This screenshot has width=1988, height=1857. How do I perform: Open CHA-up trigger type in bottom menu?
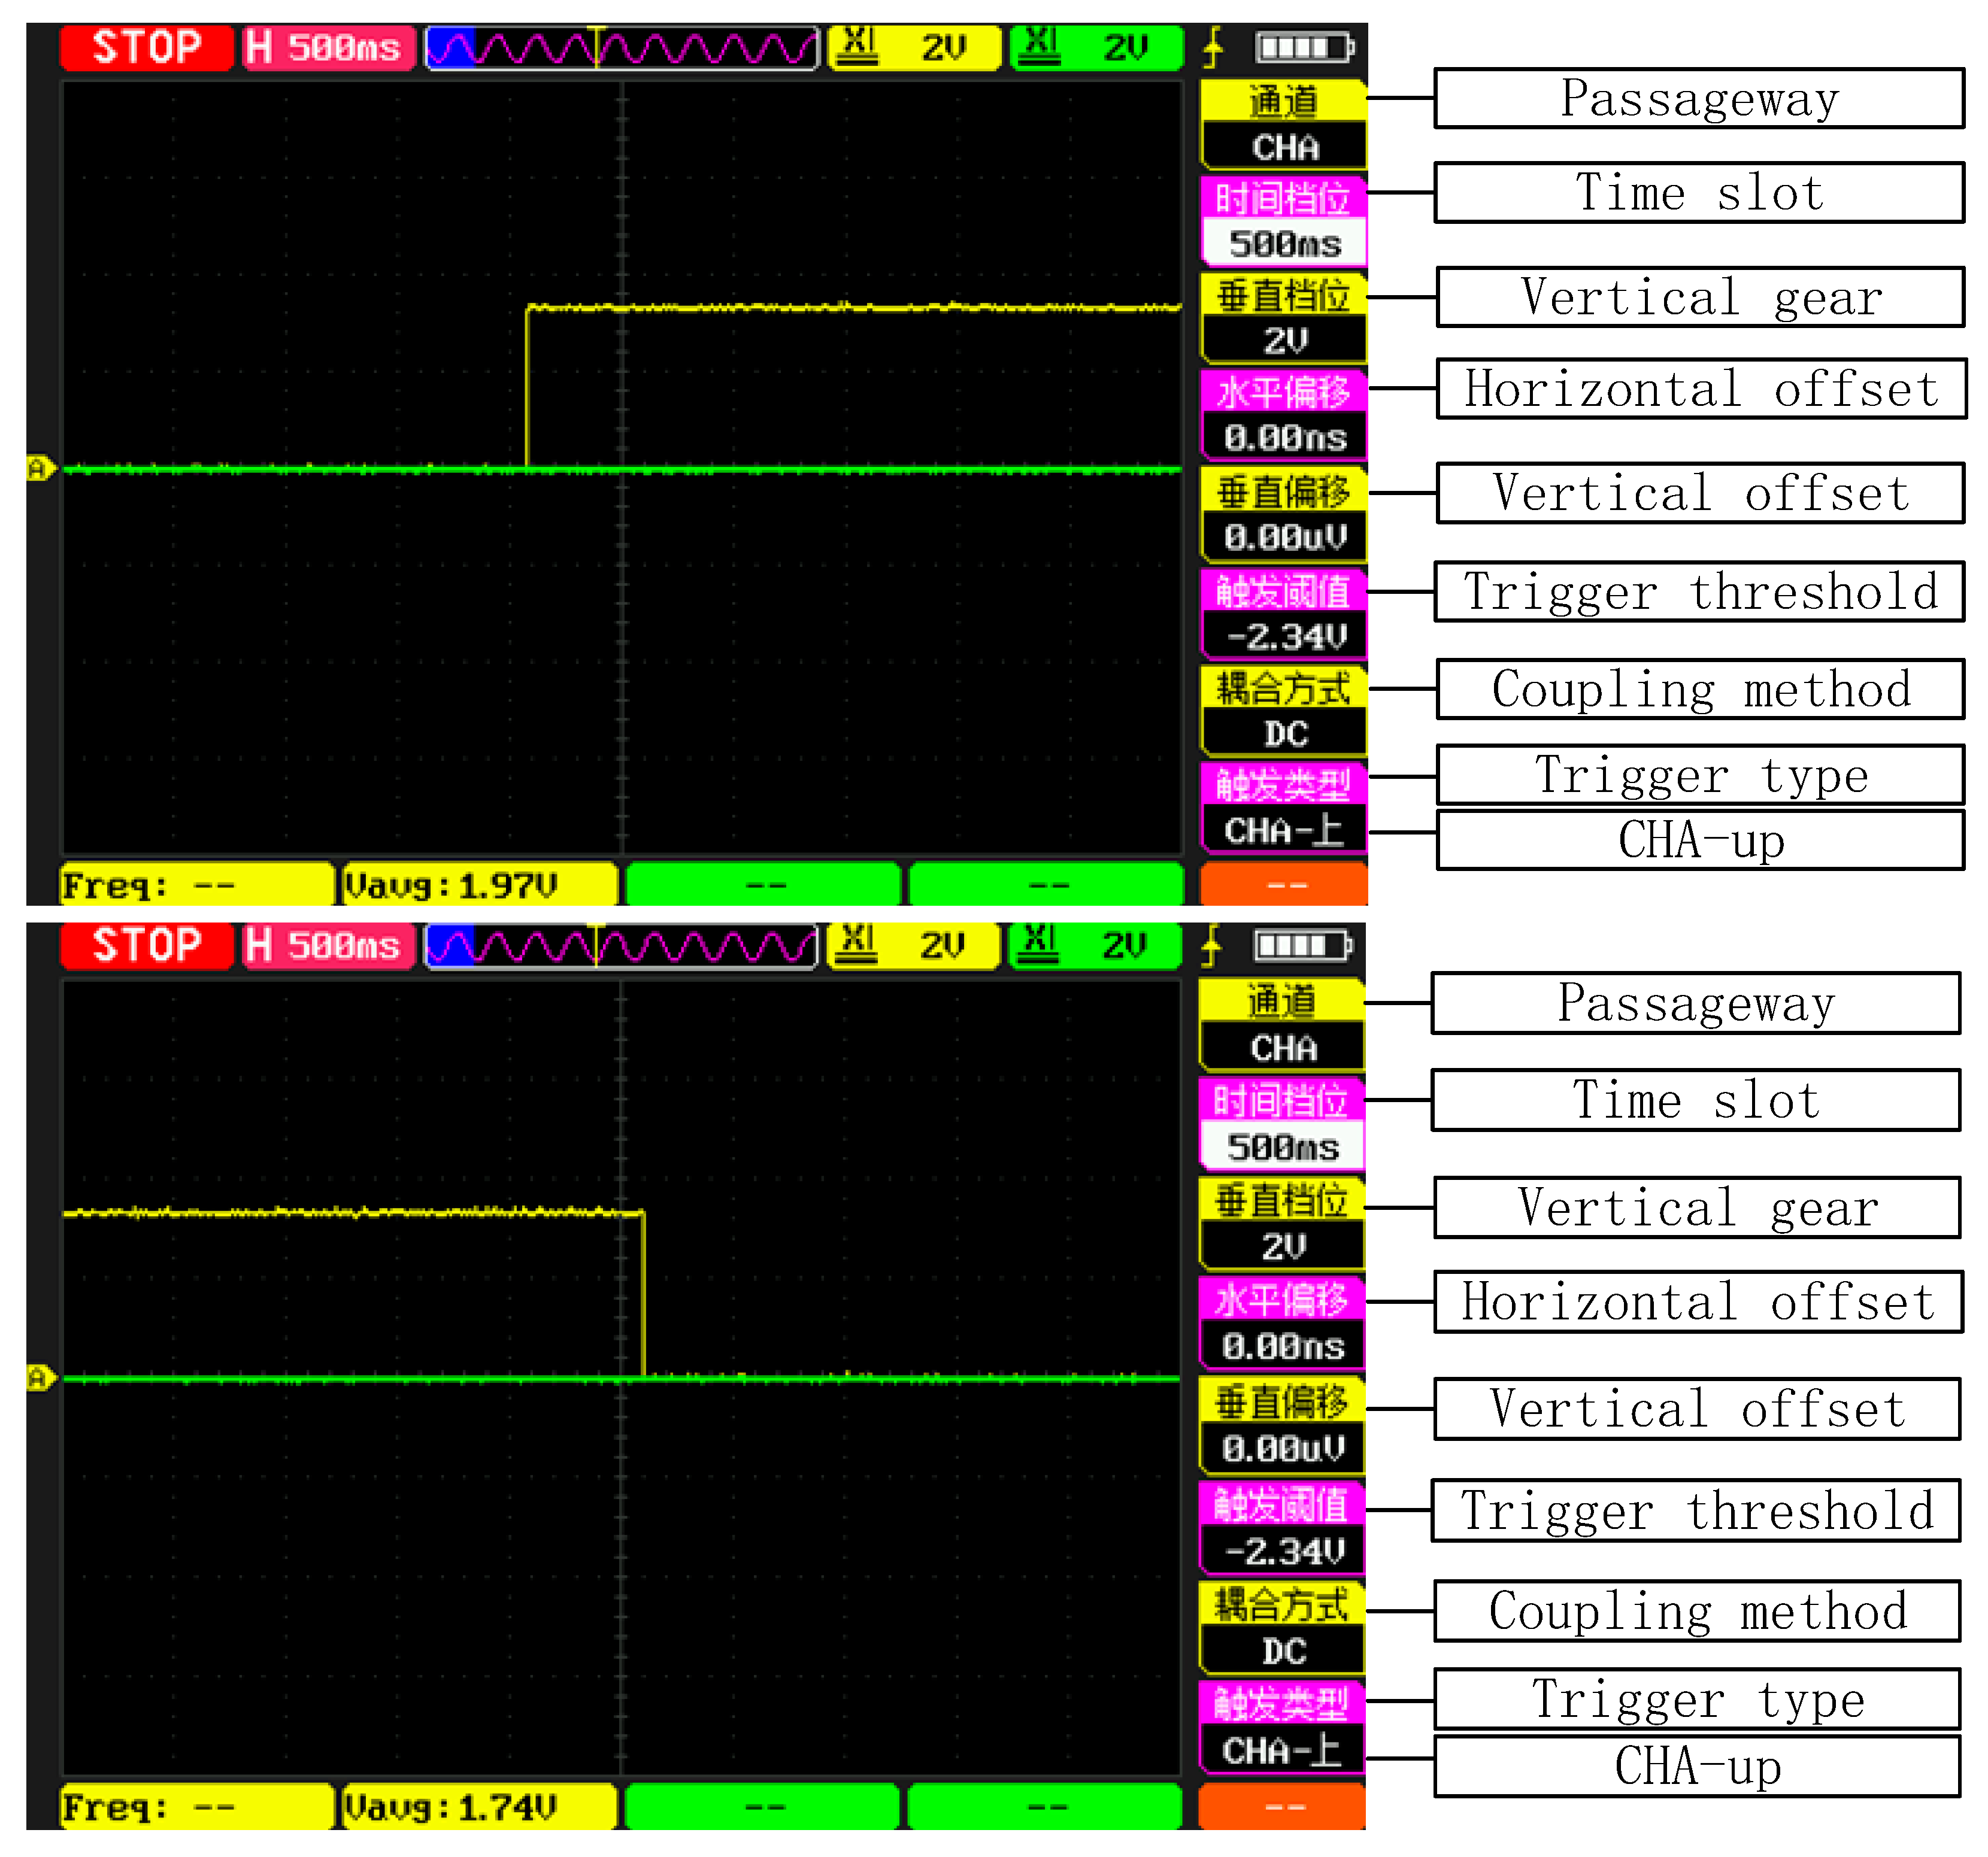click(1282, 1751)
